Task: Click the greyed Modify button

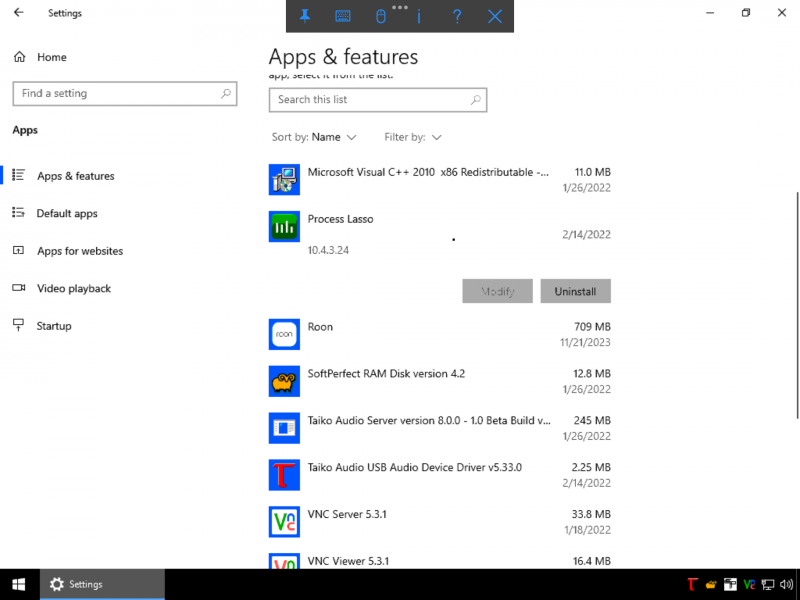Action: (x=497, y=291)
